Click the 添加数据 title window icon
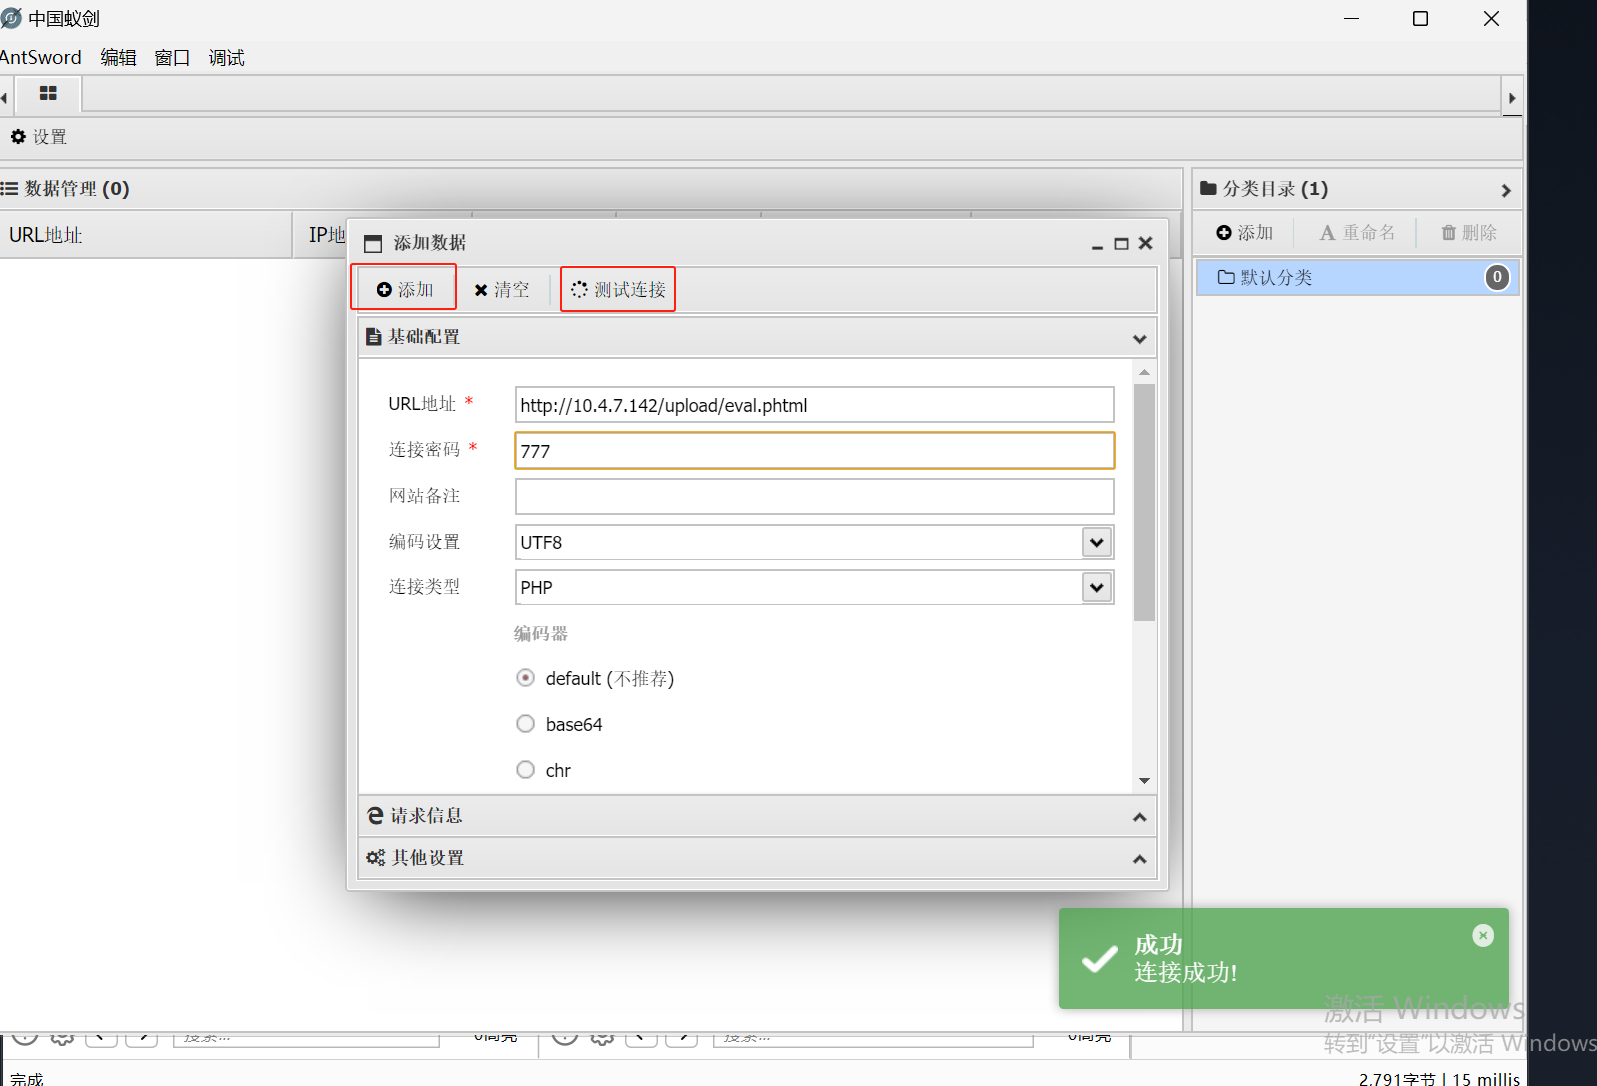This screenshot has height=1086, width=1597. coord(373,244)
